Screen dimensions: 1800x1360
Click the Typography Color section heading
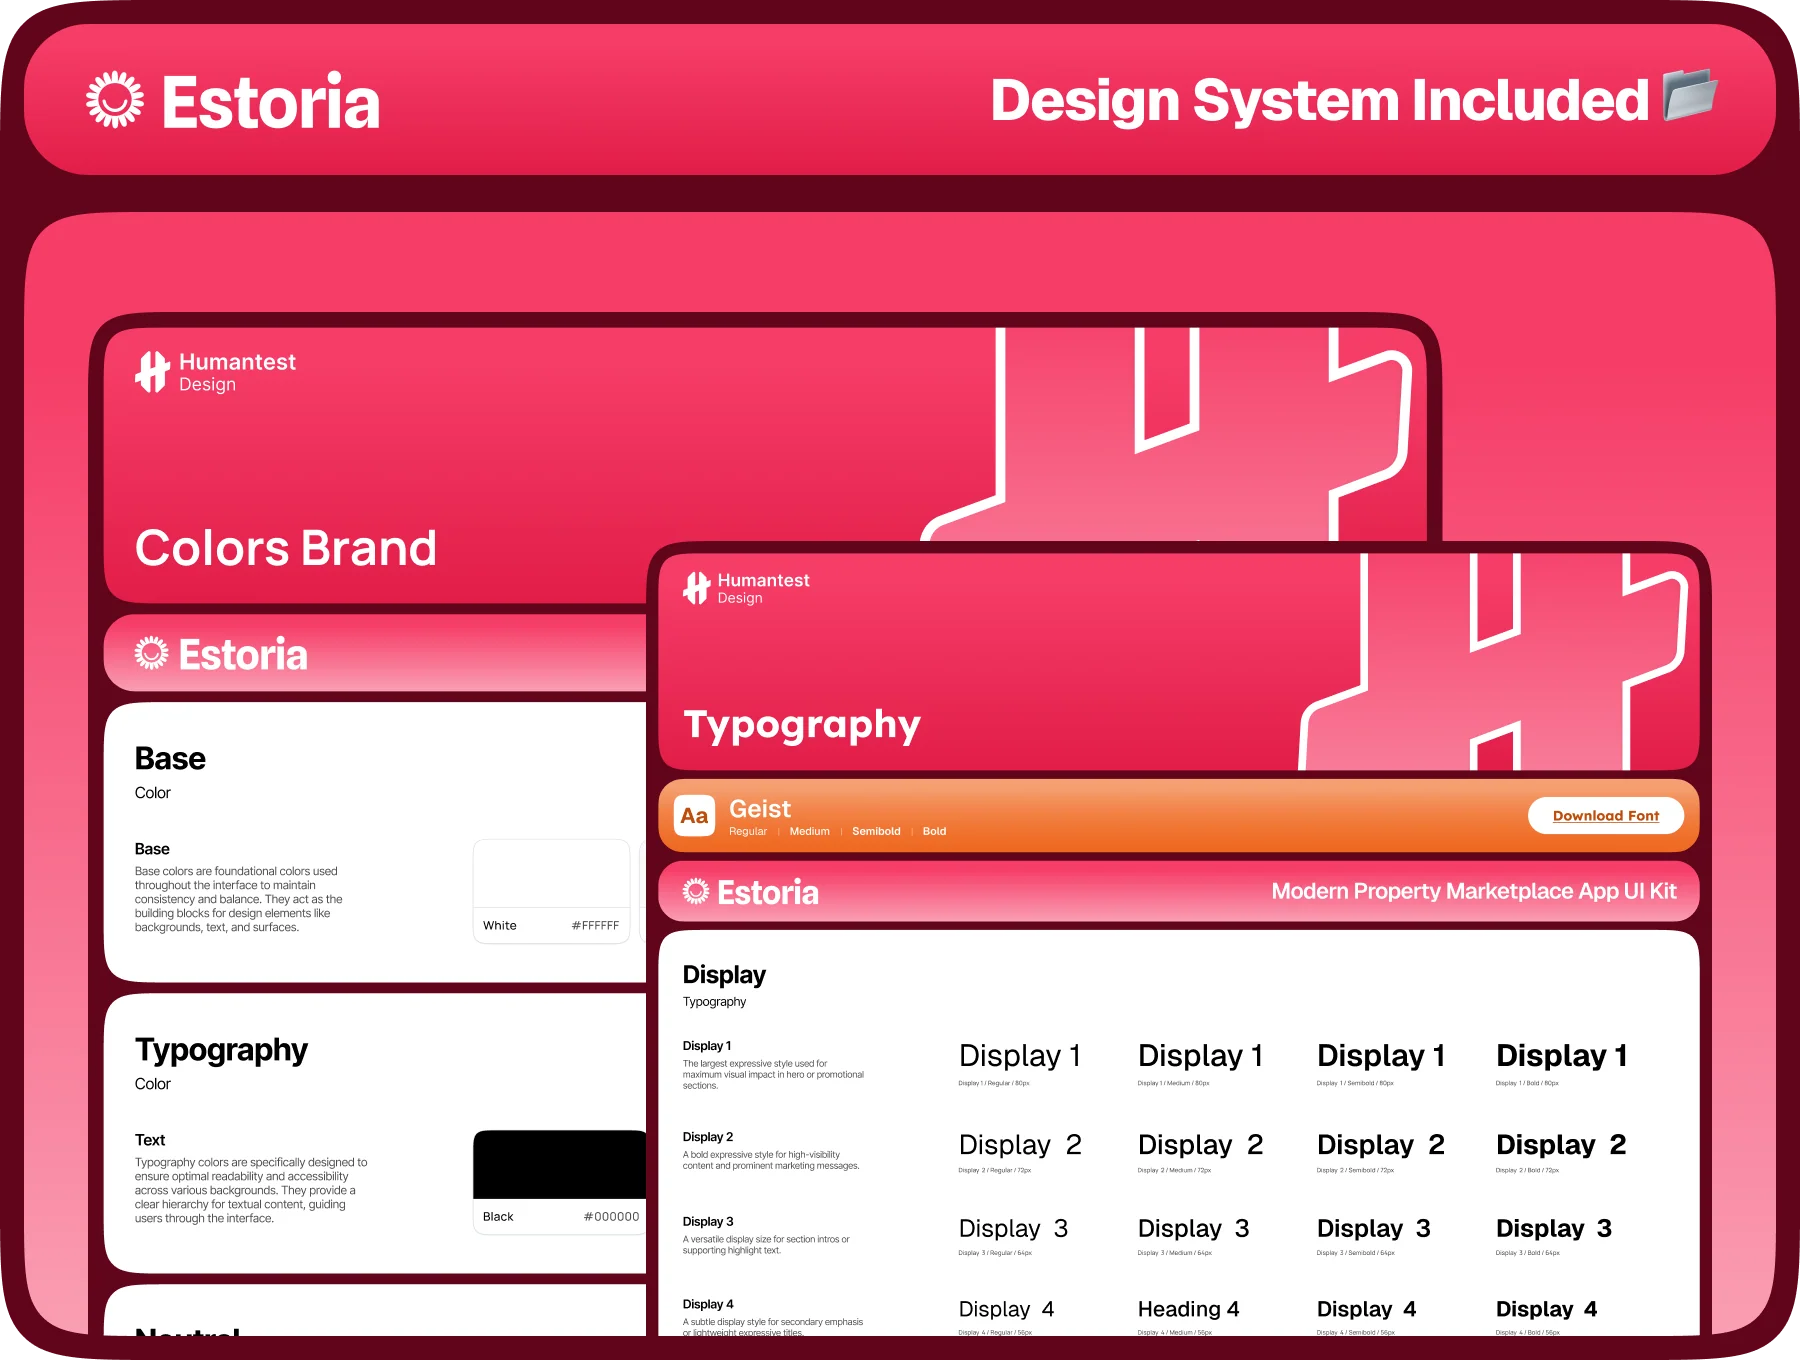click(x=221, y=1050)
